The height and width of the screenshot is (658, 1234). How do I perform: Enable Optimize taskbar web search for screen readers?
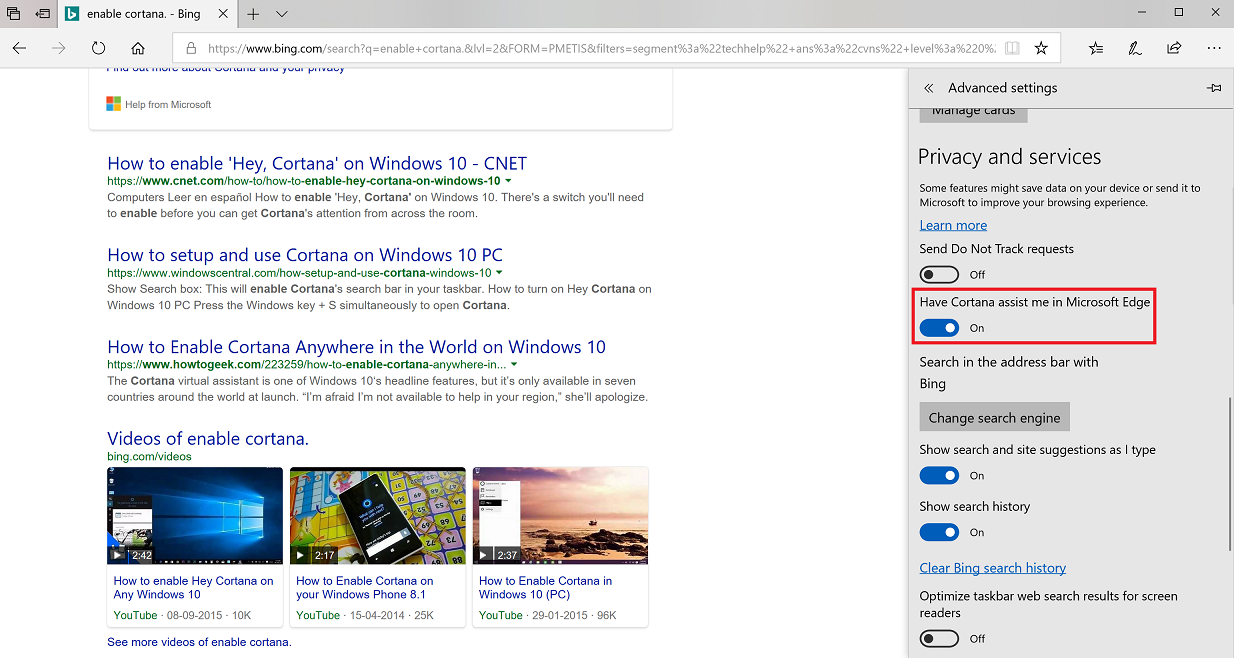tap(939, 638)
